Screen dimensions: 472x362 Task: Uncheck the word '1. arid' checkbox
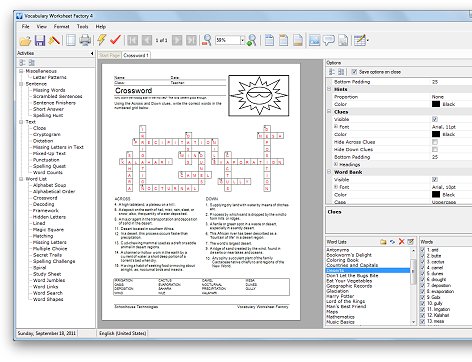point(422,250)
